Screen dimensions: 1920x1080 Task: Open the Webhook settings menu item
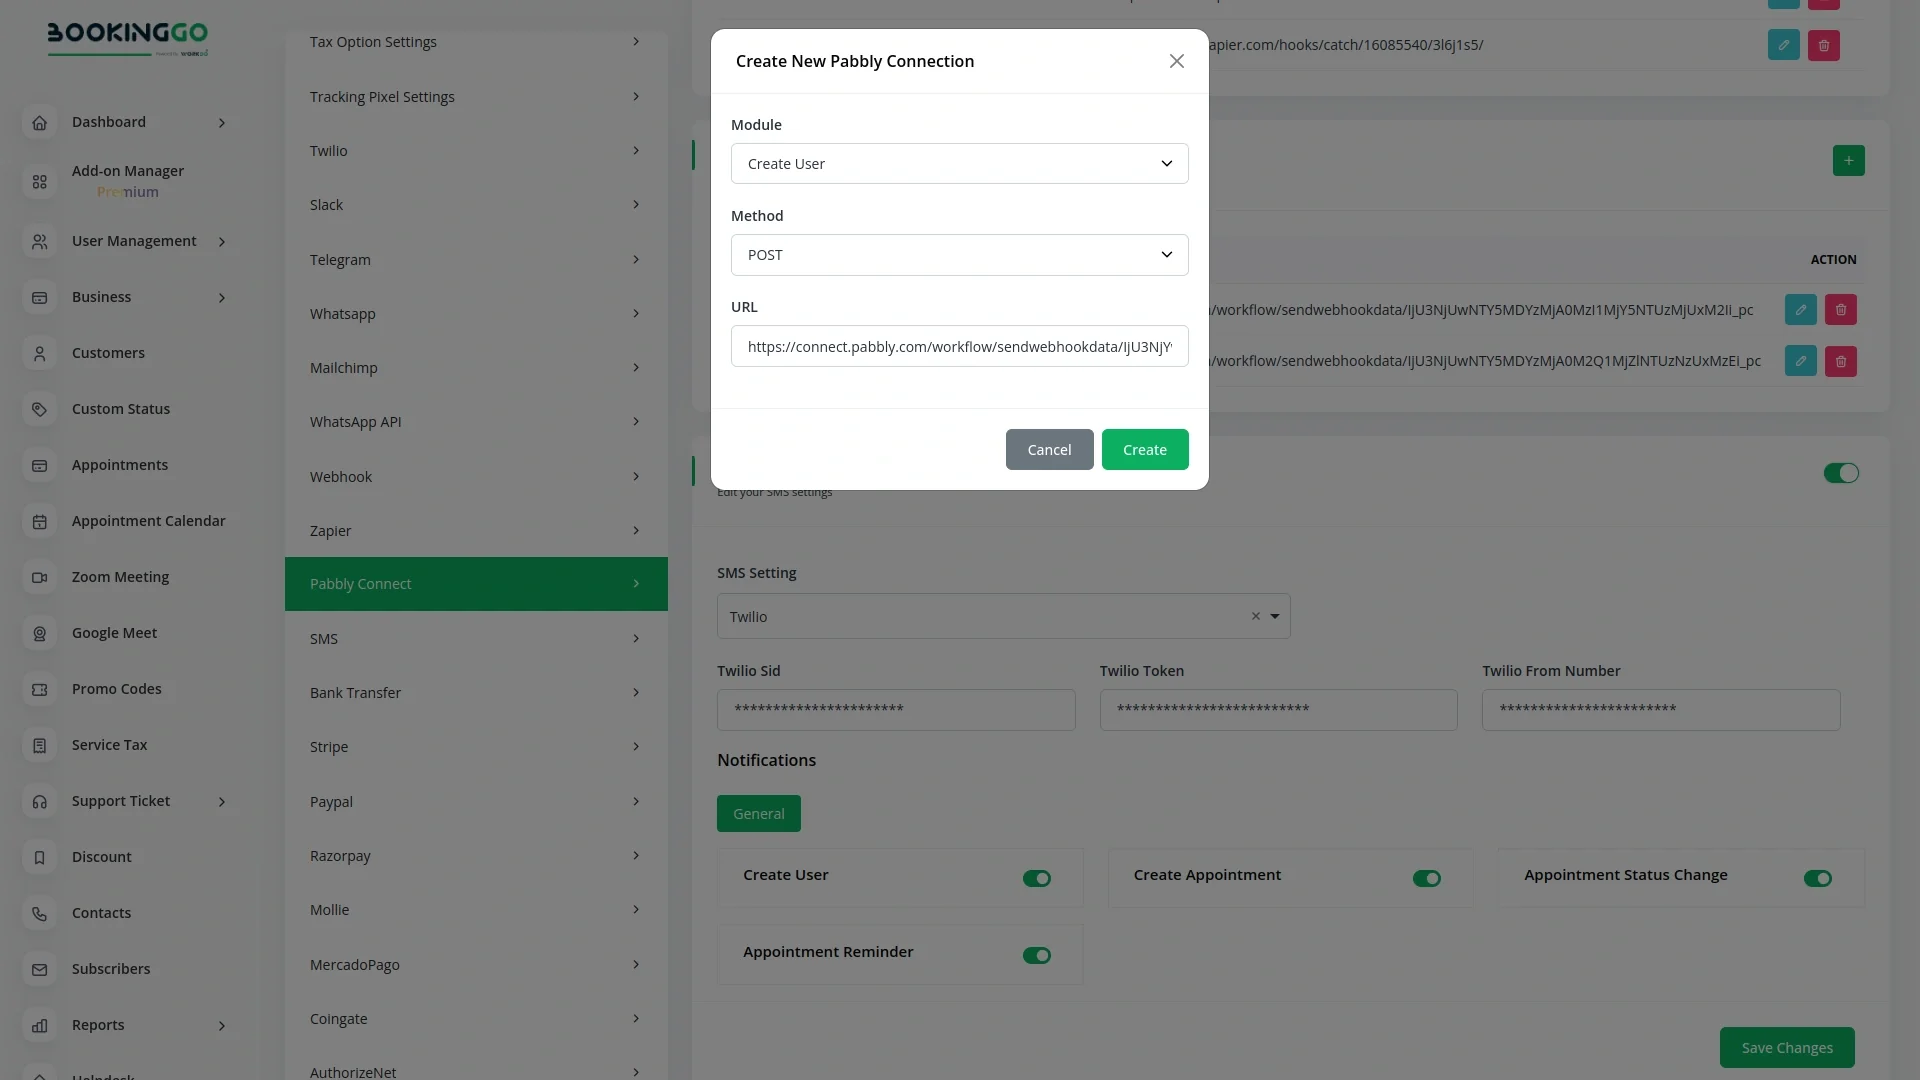click(475, 477)
